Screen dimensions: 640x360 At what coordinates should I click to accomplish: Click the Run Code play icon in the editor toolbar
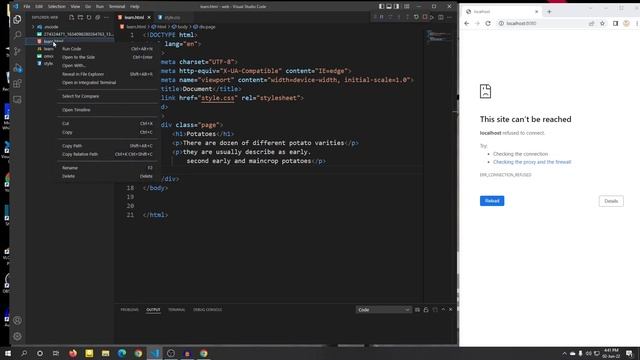[x=432, y=17]
